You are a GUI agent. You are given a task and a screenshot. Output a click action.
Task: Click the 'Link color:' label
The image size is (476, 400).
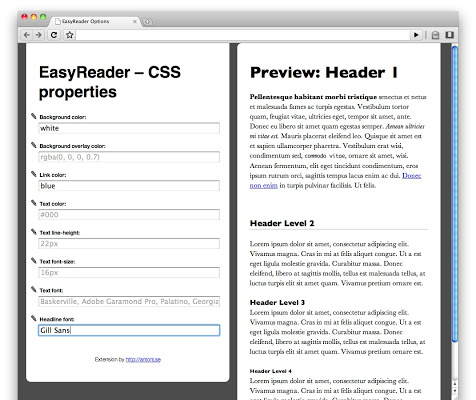tap(53, 175)
